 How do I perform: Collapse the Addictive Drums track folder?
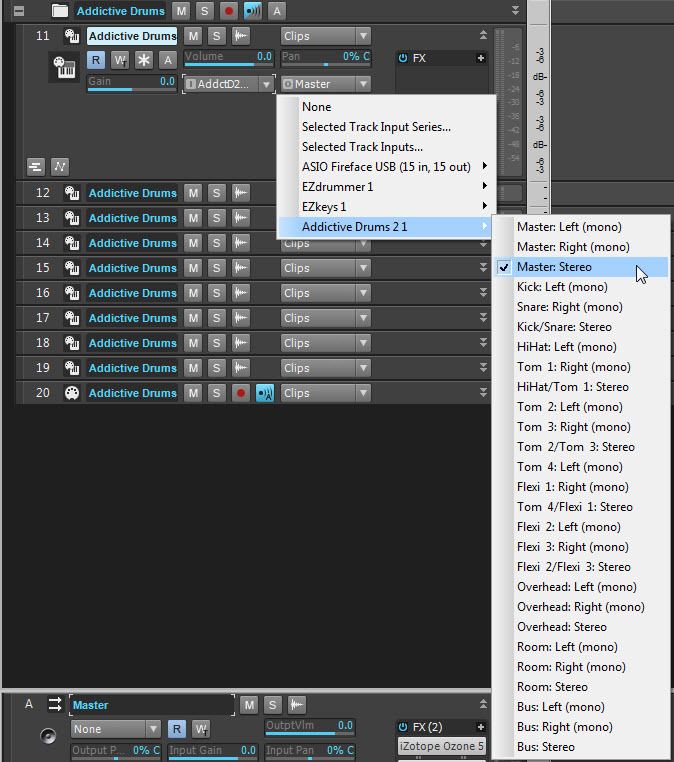tap(18, 11)
